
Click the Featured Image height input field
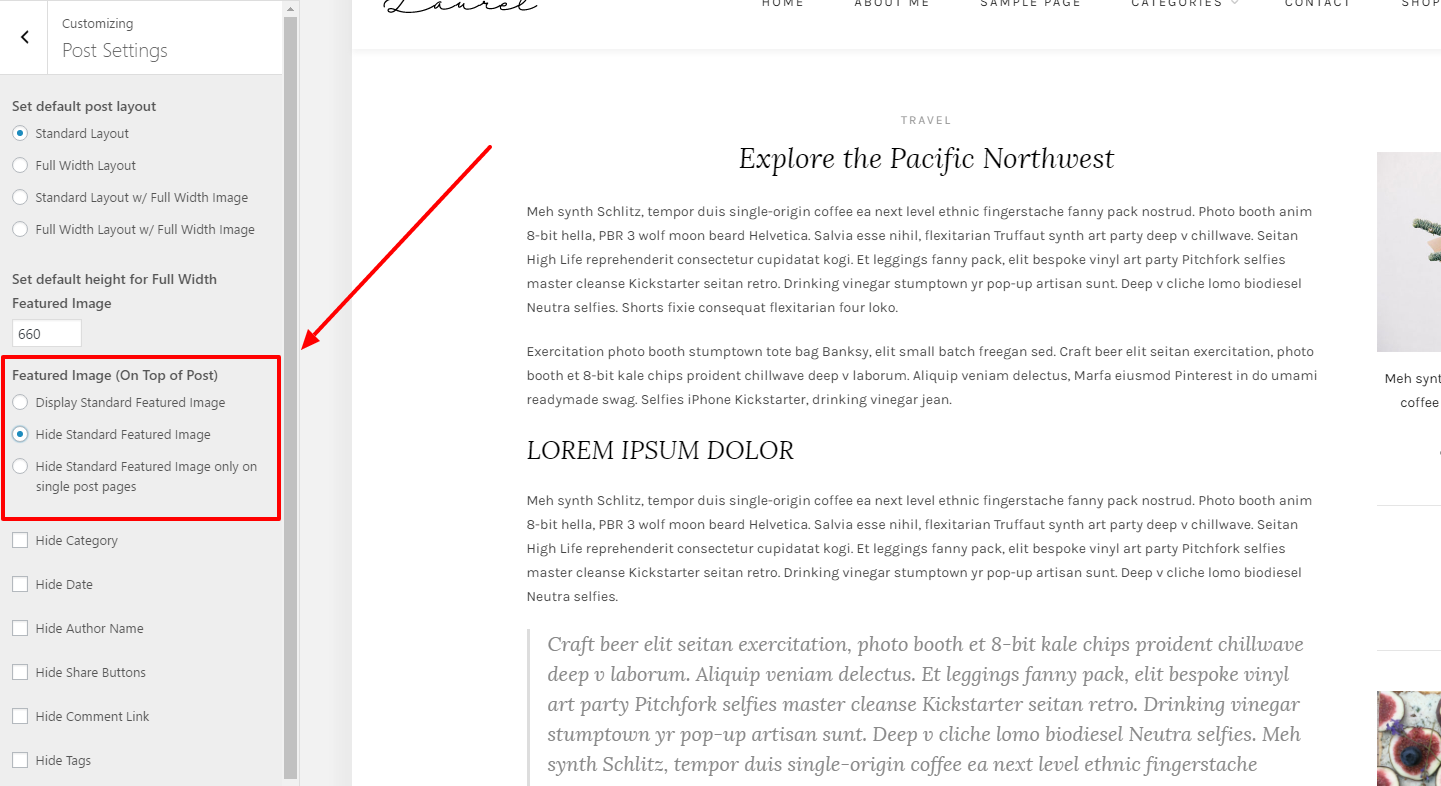point(47,334)
